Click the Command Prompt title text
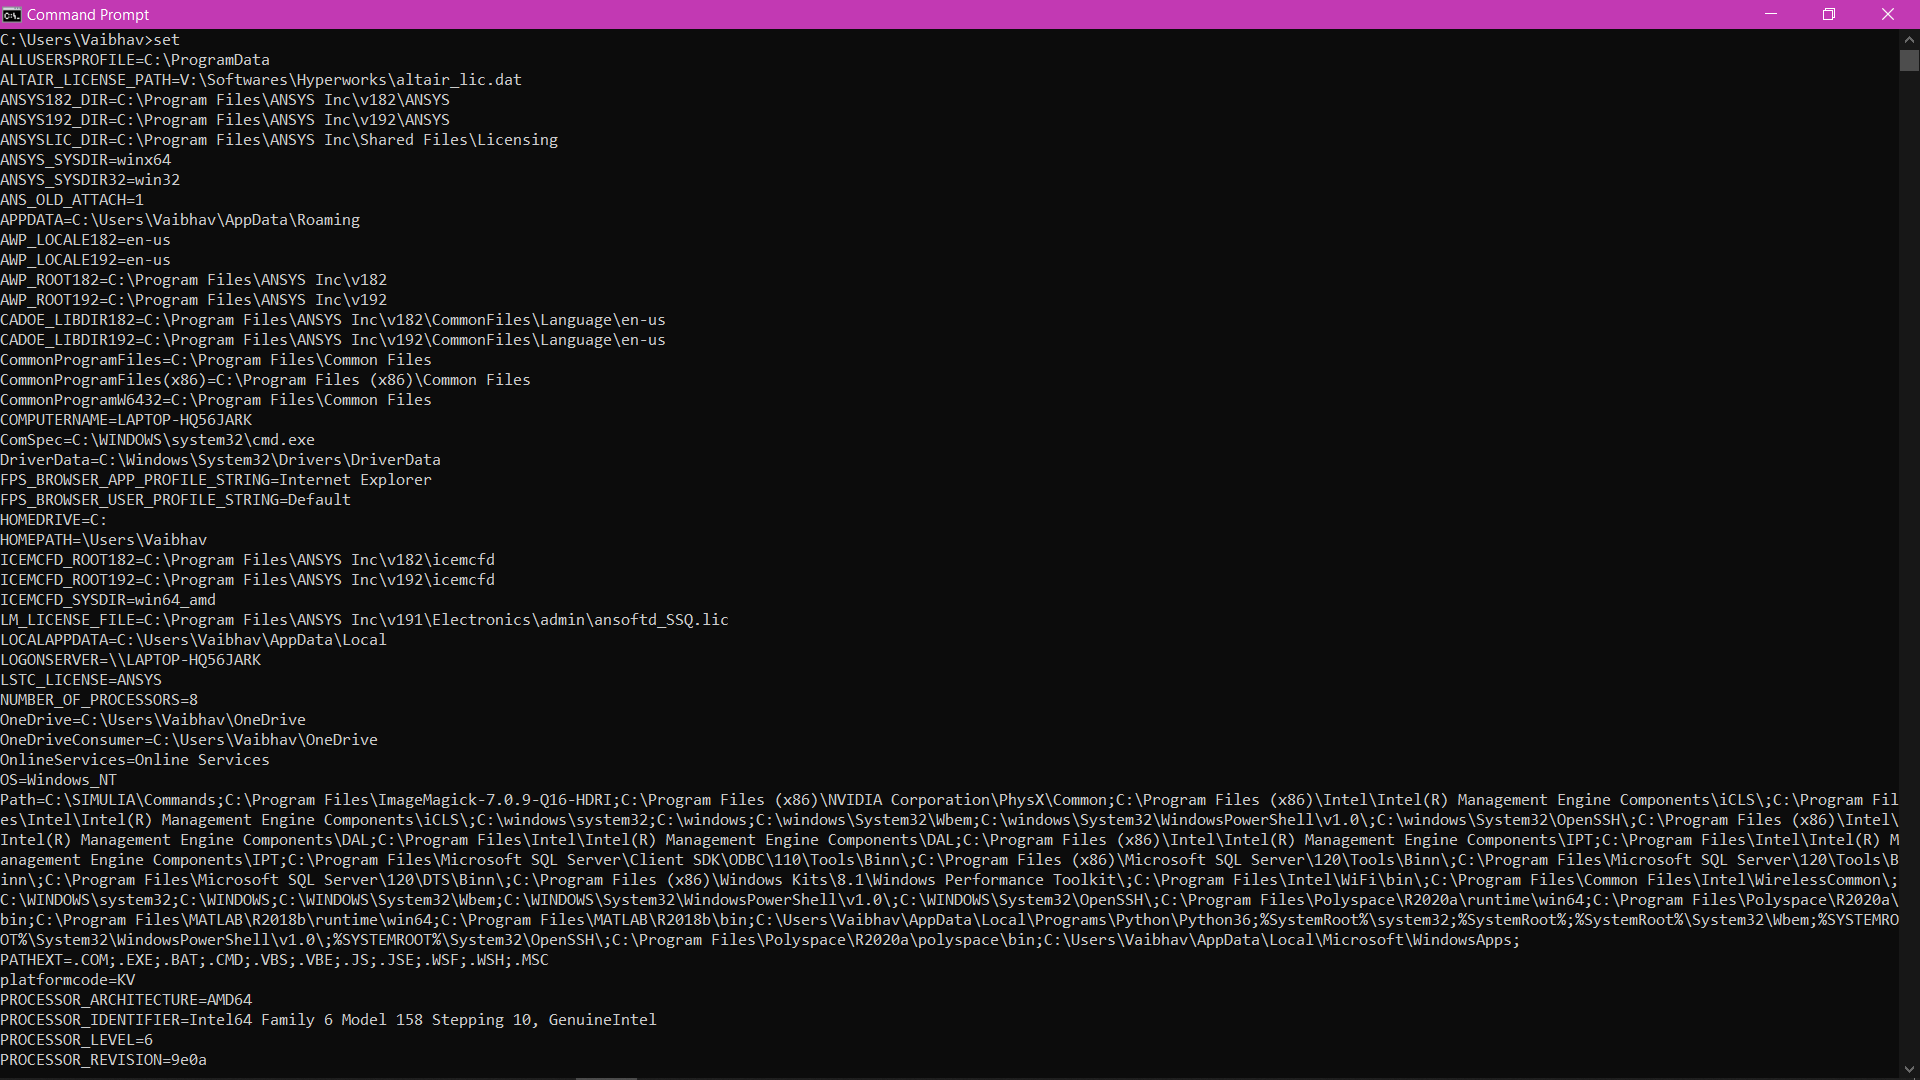This screenshot has height=1080, width=1920. (x=88, y=15)
